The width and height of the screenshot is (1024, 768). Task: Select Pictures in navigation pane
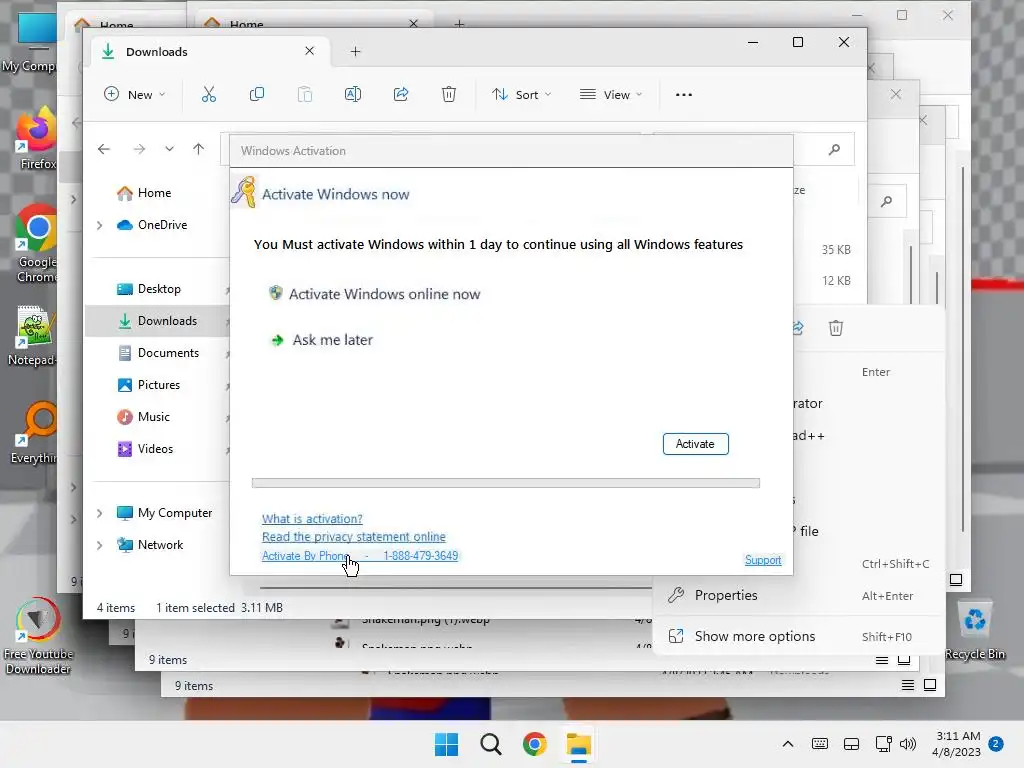(x=159, y=385)
